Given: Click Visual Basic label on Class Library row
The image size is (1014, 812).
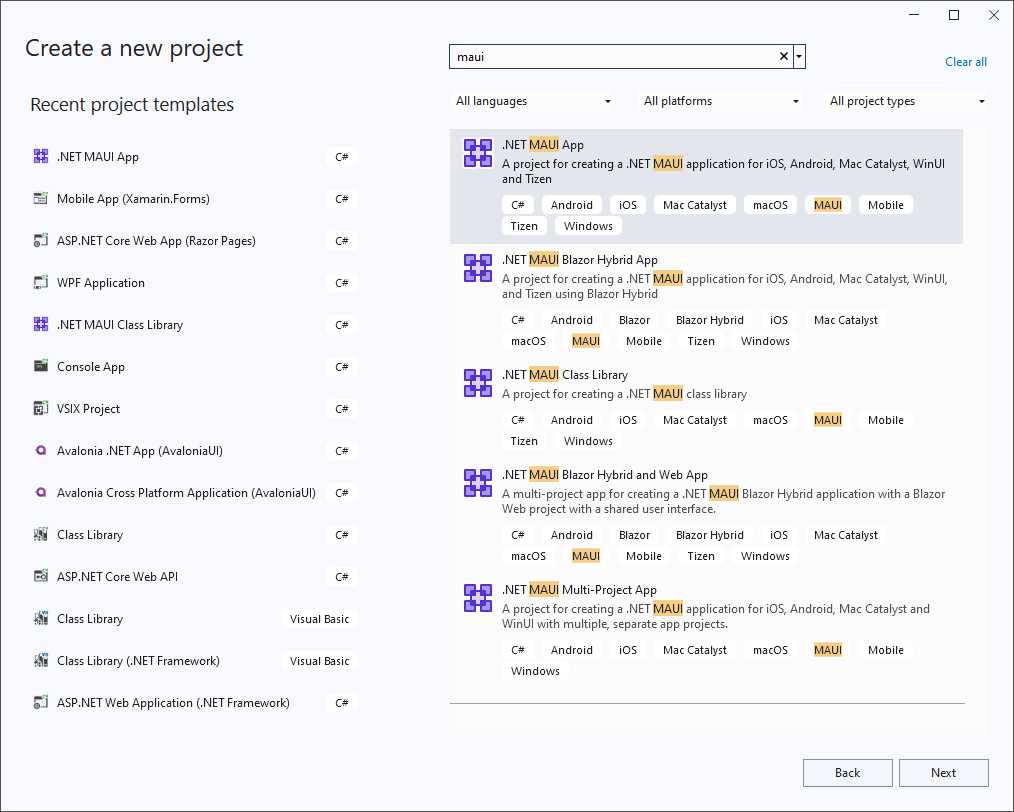Looking at the screenshot, I should (x=319, y=619).
